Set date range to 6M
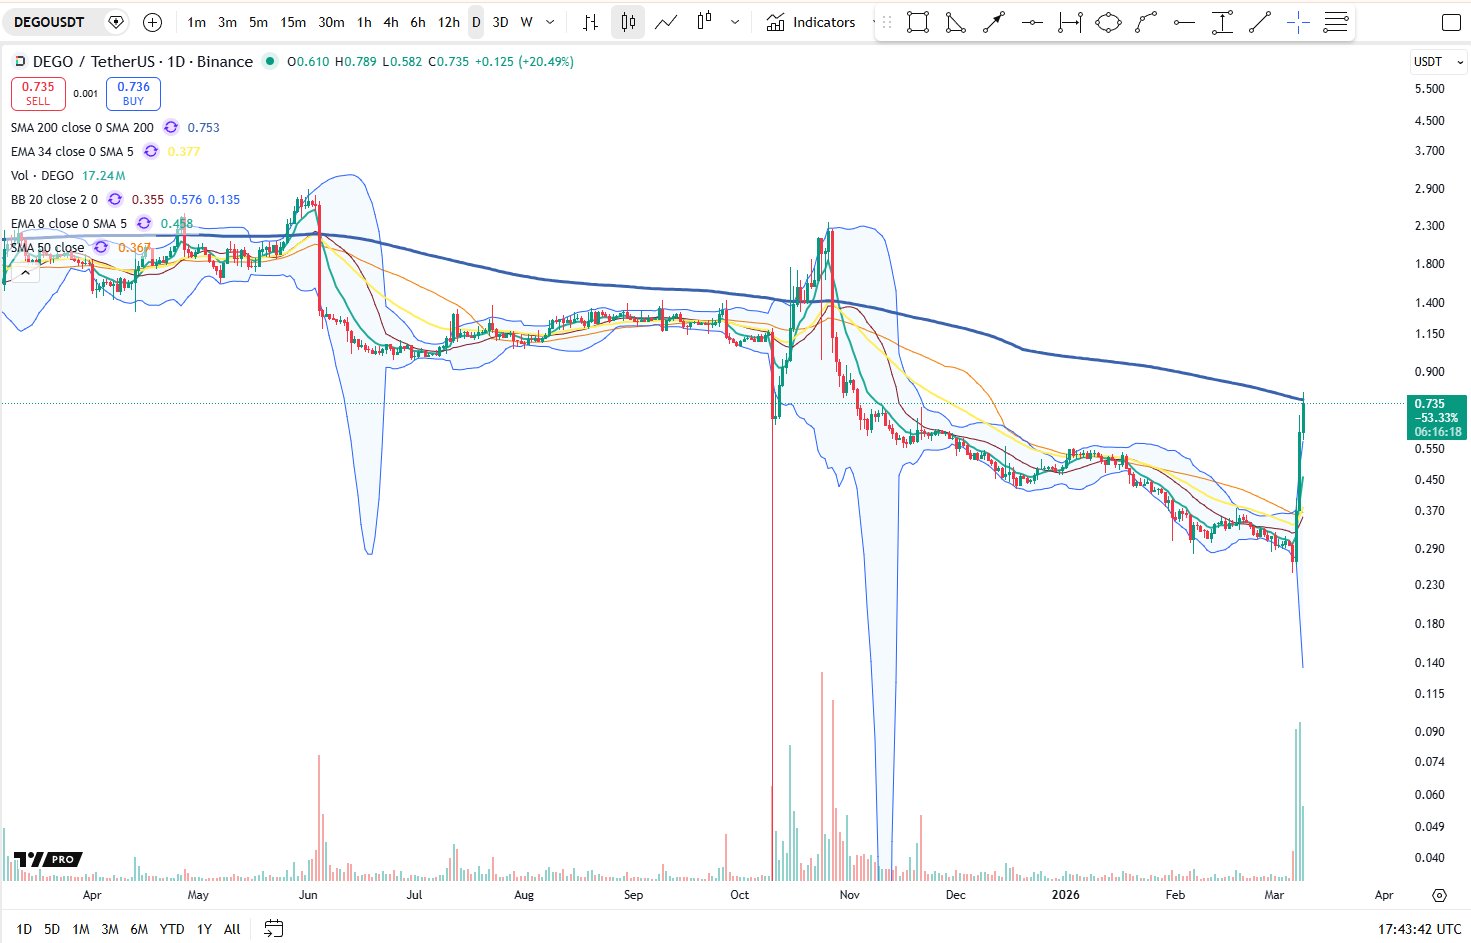This screenshot has height=943, width=1471. click(139, 929)
